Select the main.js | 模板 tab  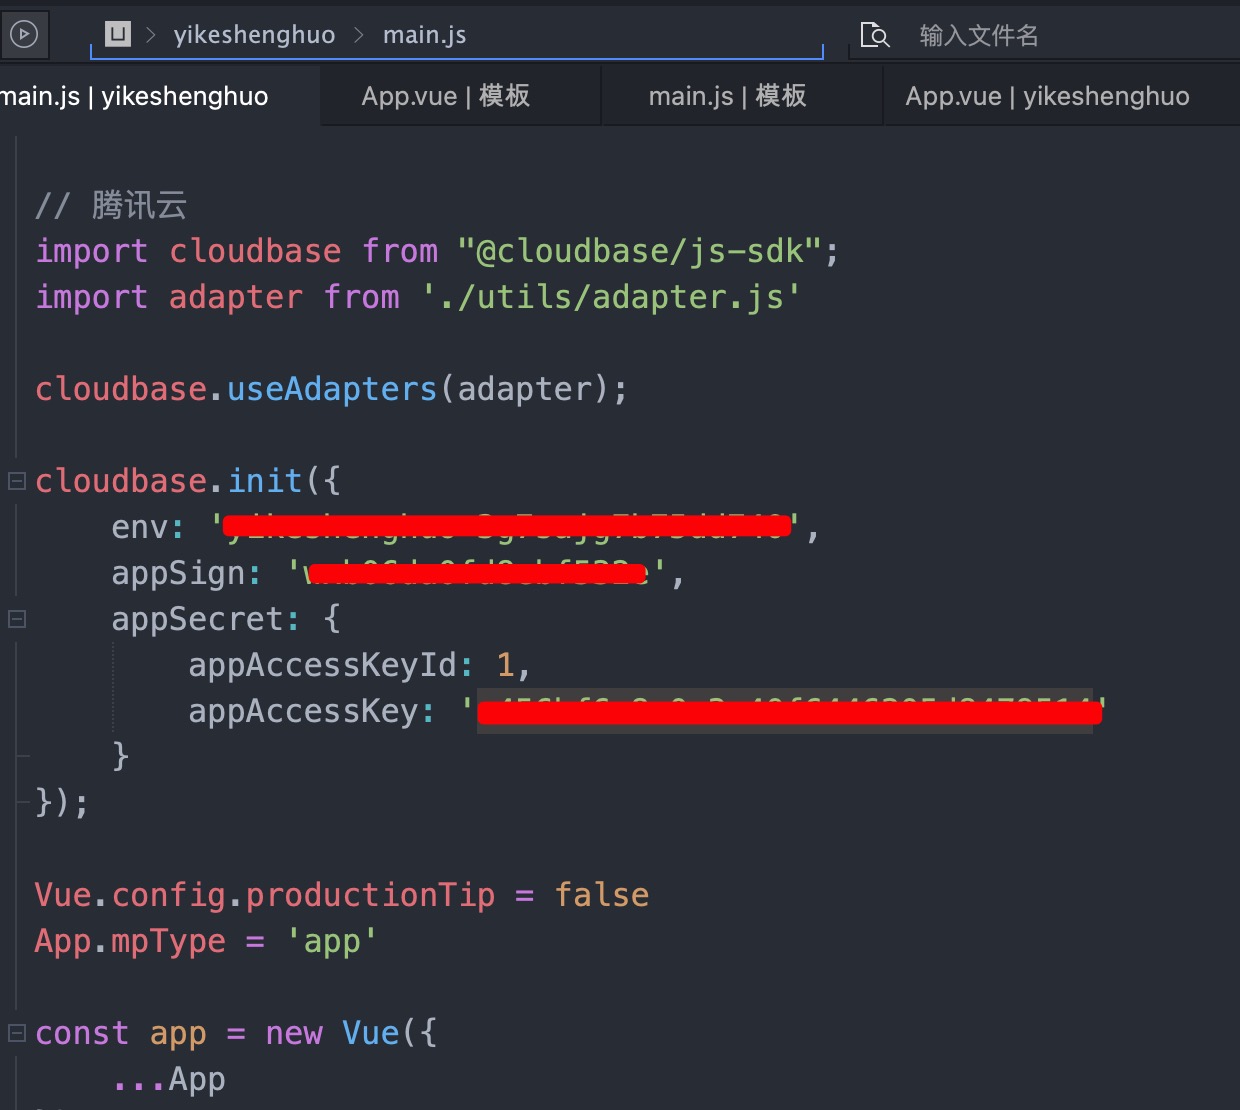727,96
